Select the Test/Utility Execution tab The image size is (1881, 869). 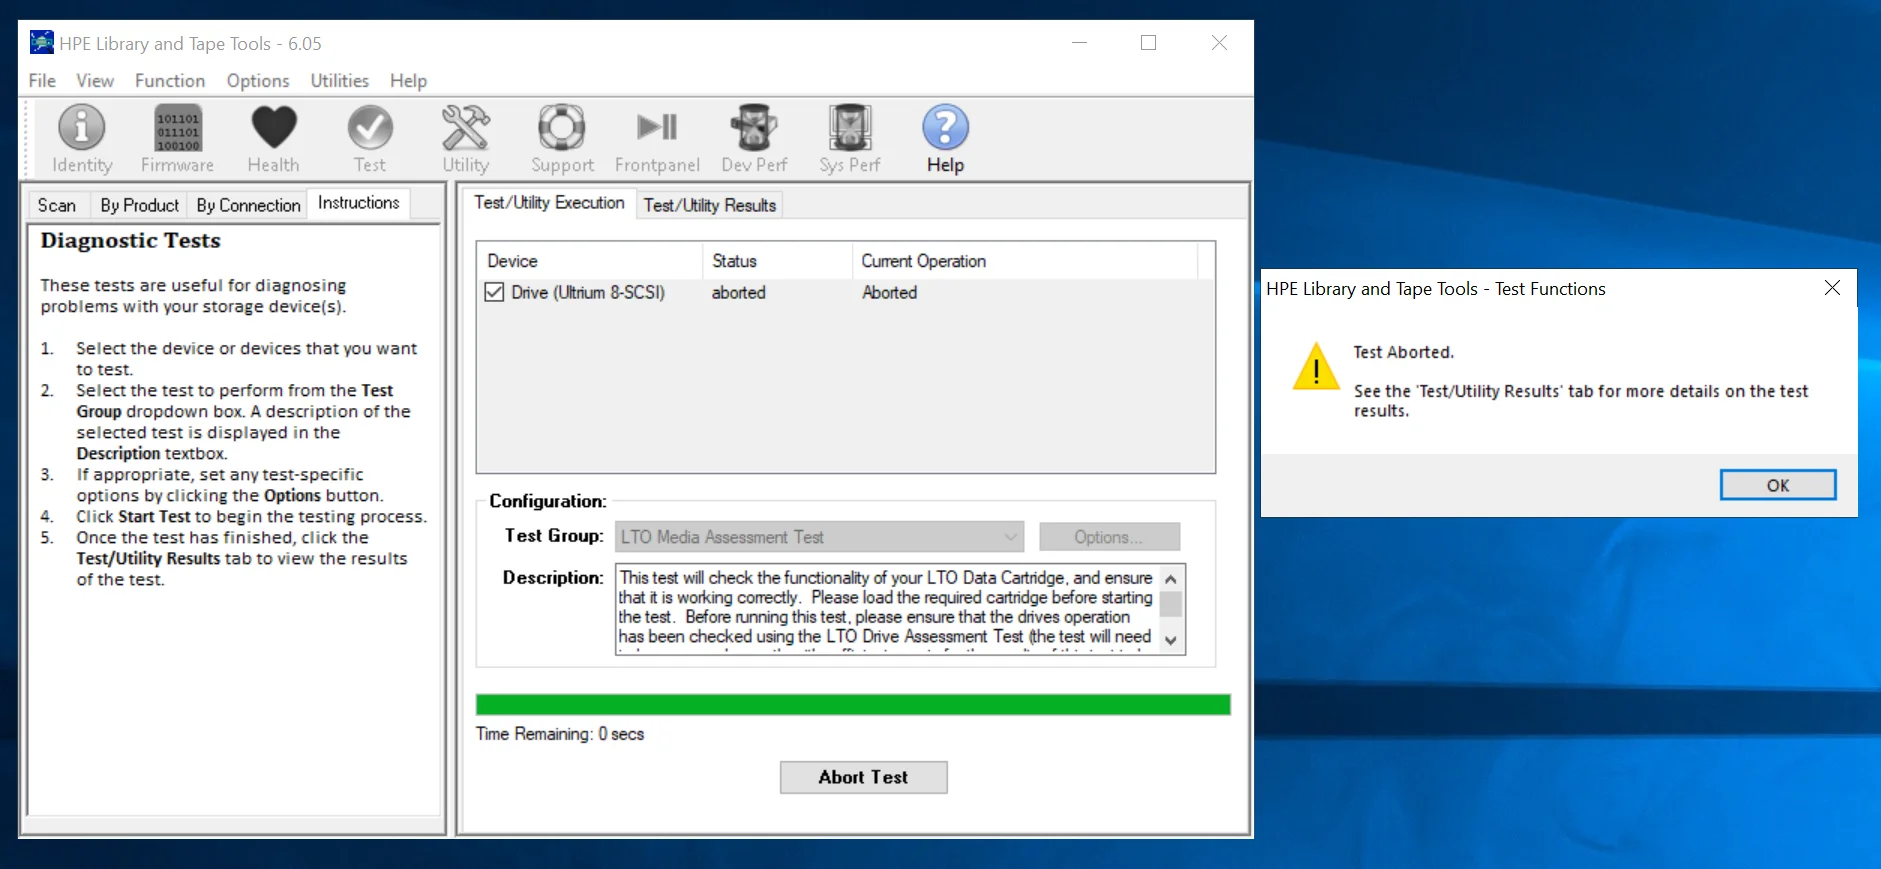click(x=549, y=203)
